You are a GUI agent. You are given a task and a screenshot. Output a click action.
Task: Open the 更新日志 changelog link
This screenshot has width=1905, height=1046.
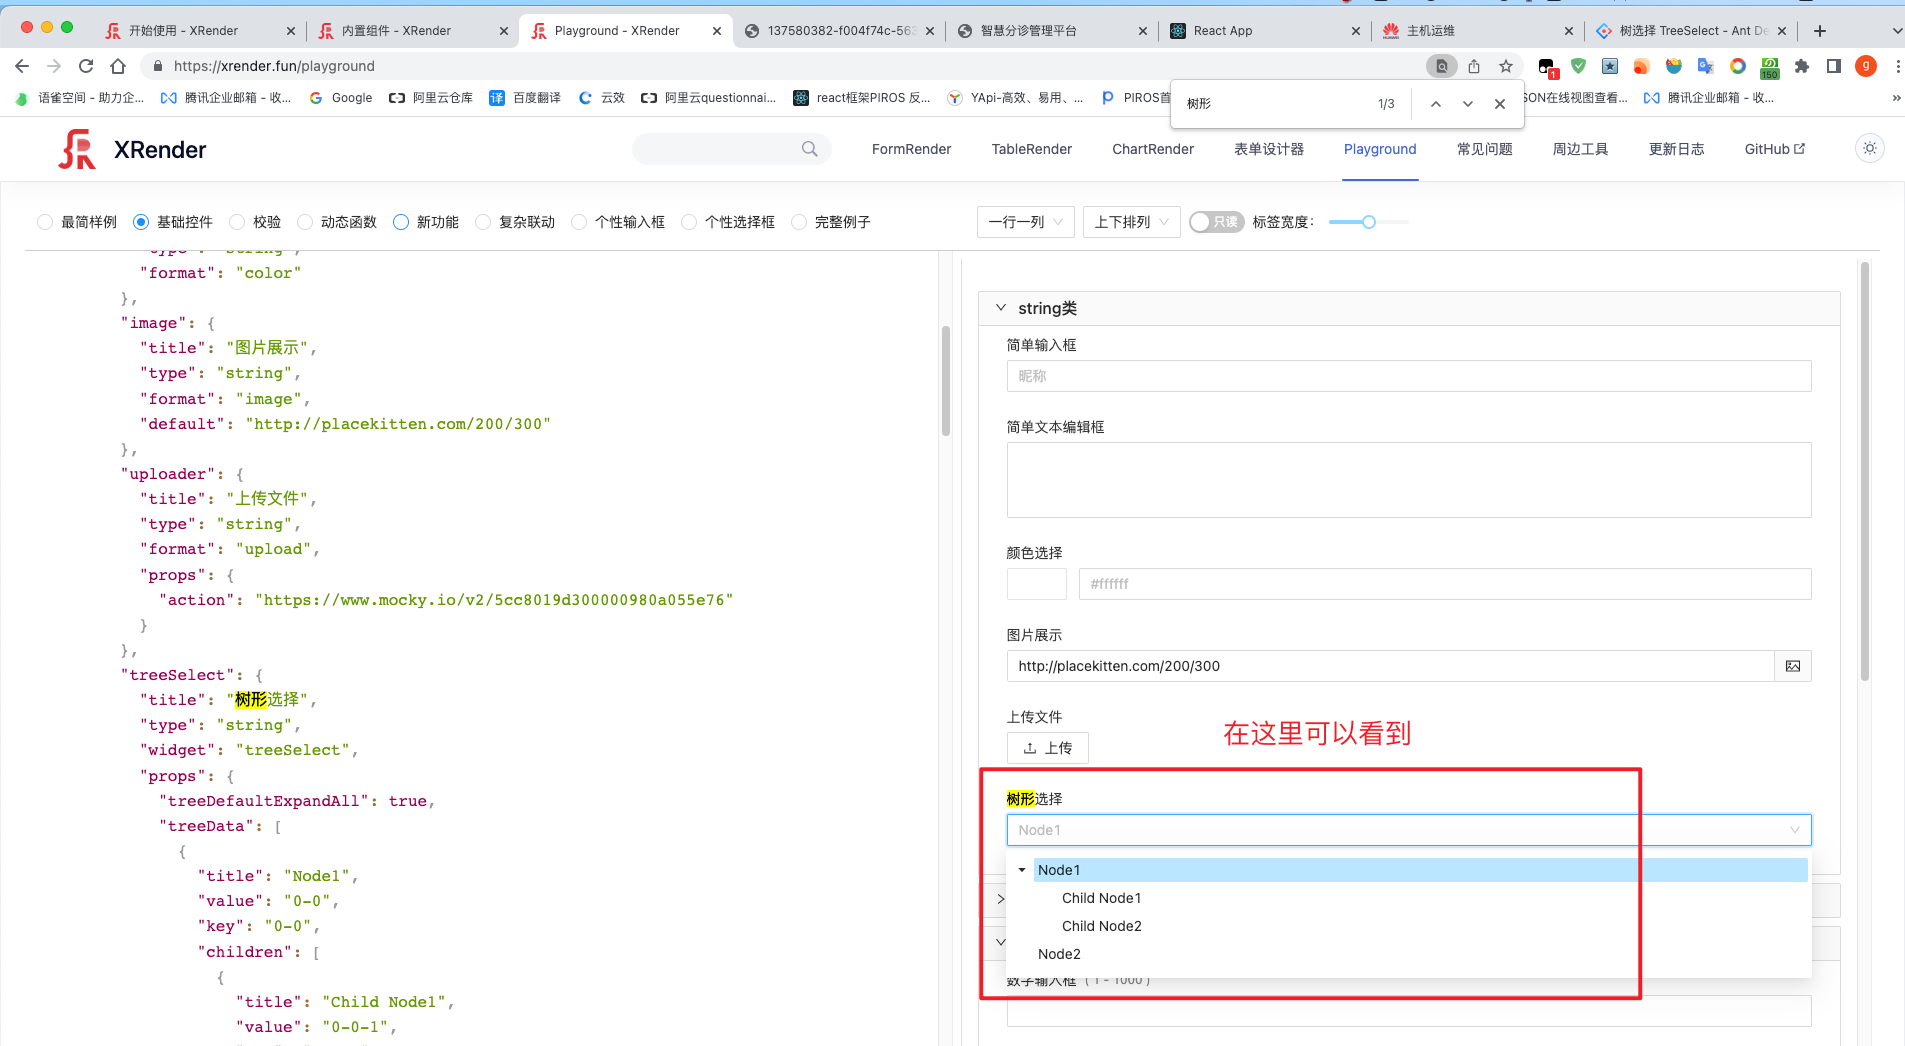click(1676, 148)
